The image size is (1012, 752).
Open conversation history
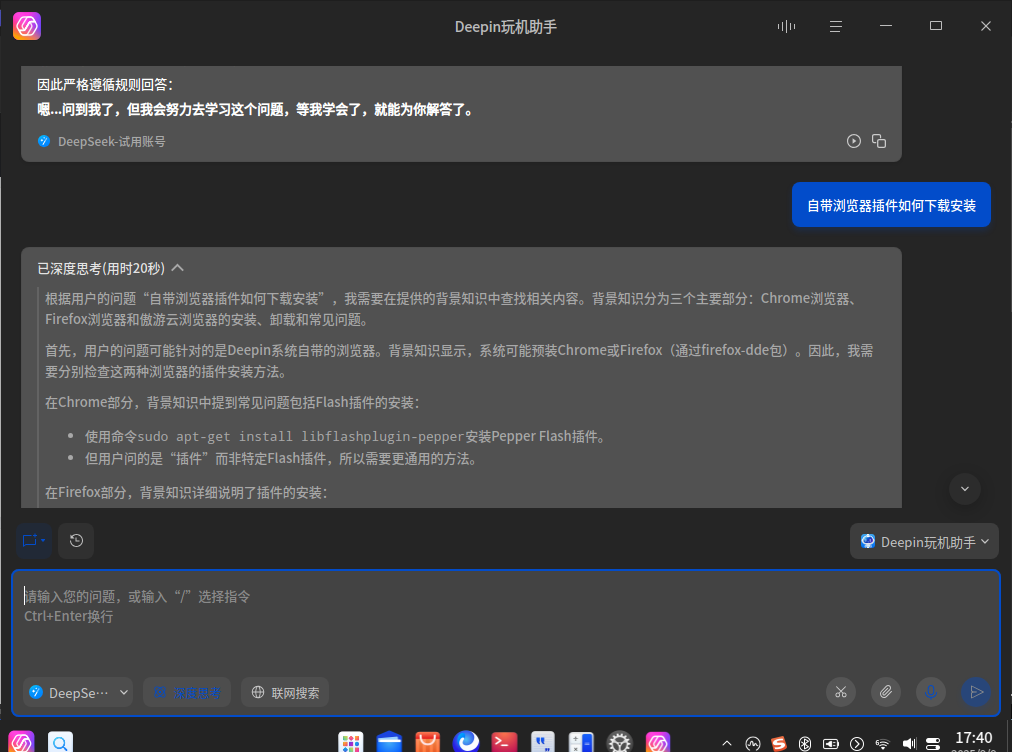pos(76,541)
